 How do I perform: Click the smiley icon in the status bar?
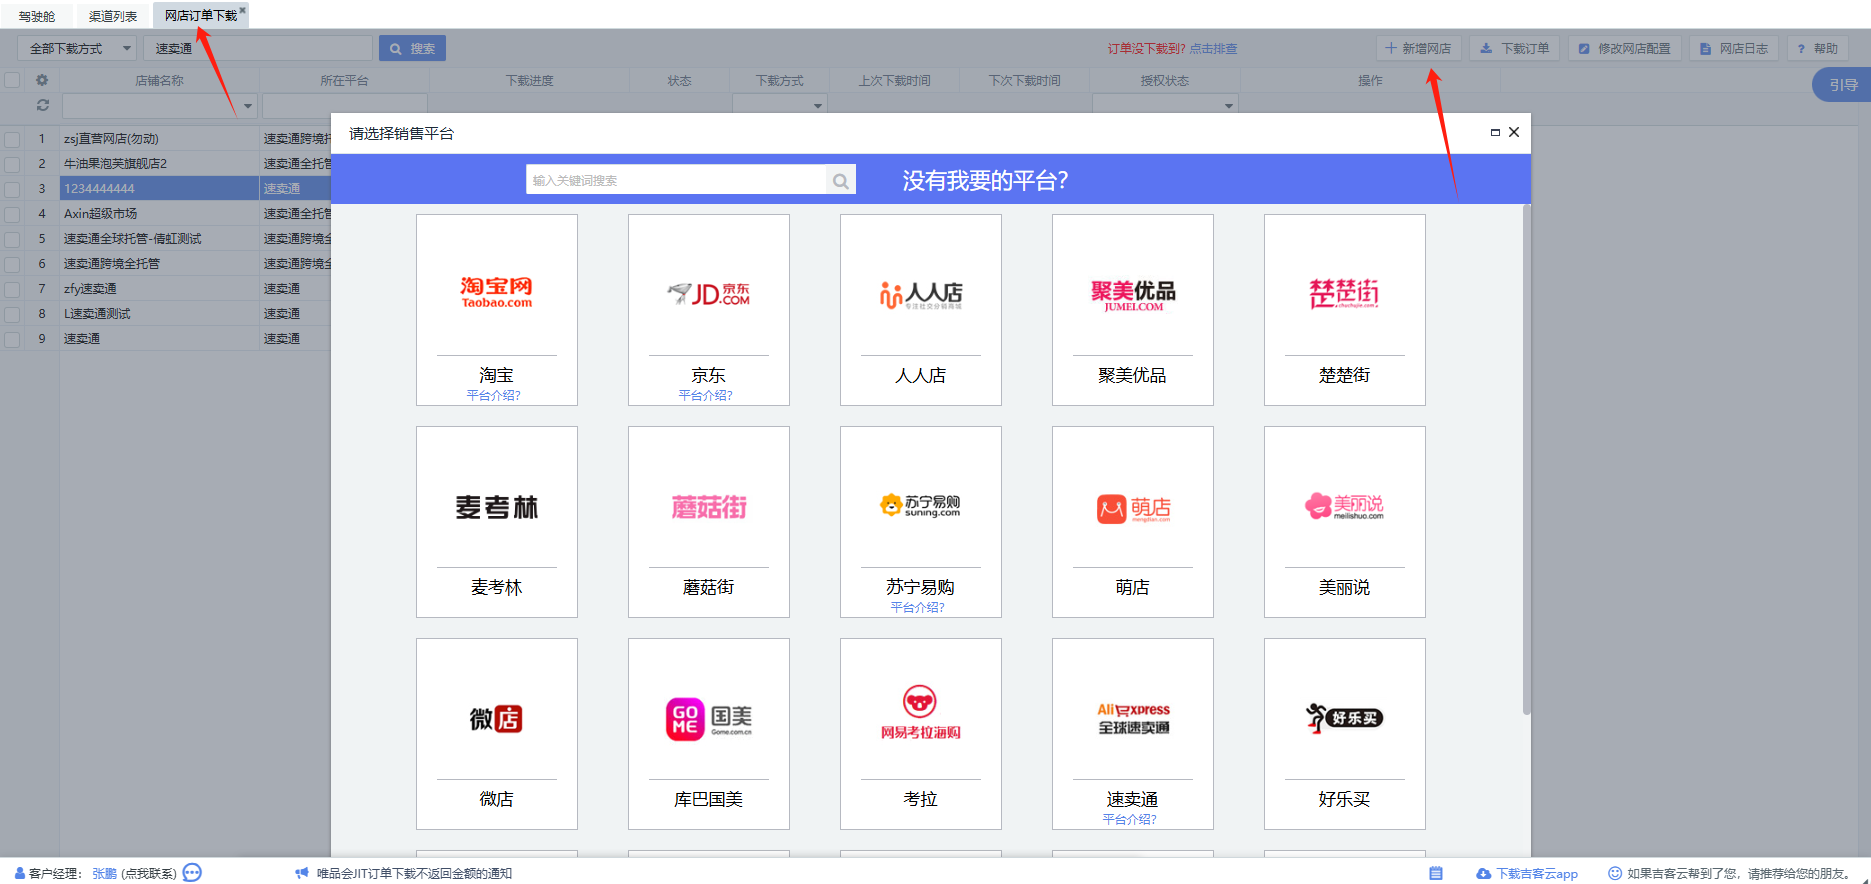(x=1614, y=873)
